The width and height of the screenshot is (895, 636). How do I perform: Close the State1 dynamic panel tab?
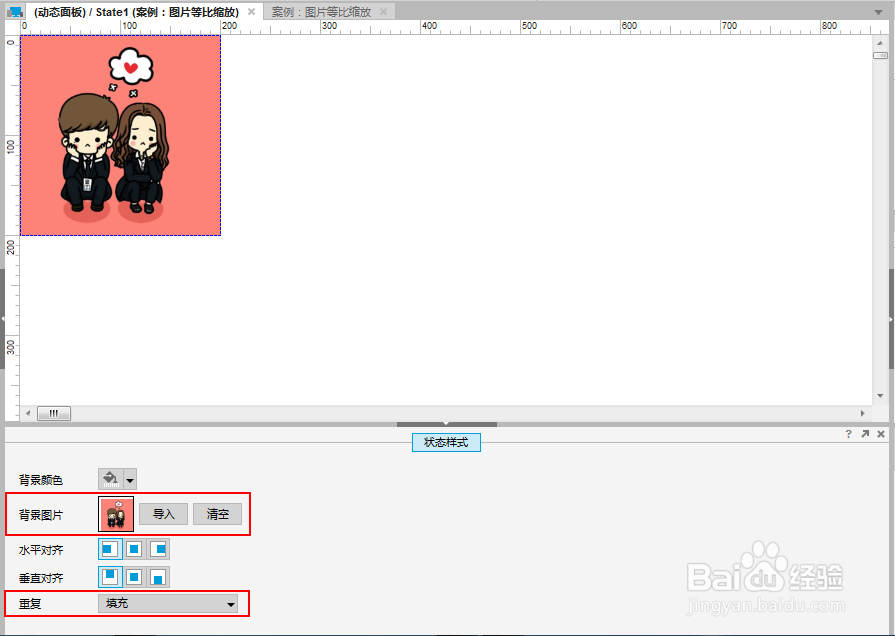click(251, 12)
